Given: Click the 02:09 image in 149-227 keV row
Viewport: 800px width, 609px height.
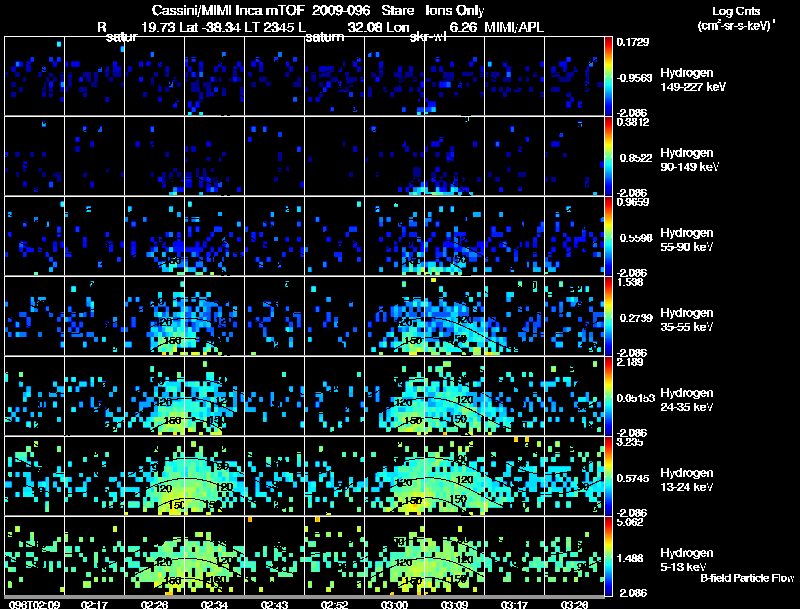Looking at the screenshot, I should [34, 77].
